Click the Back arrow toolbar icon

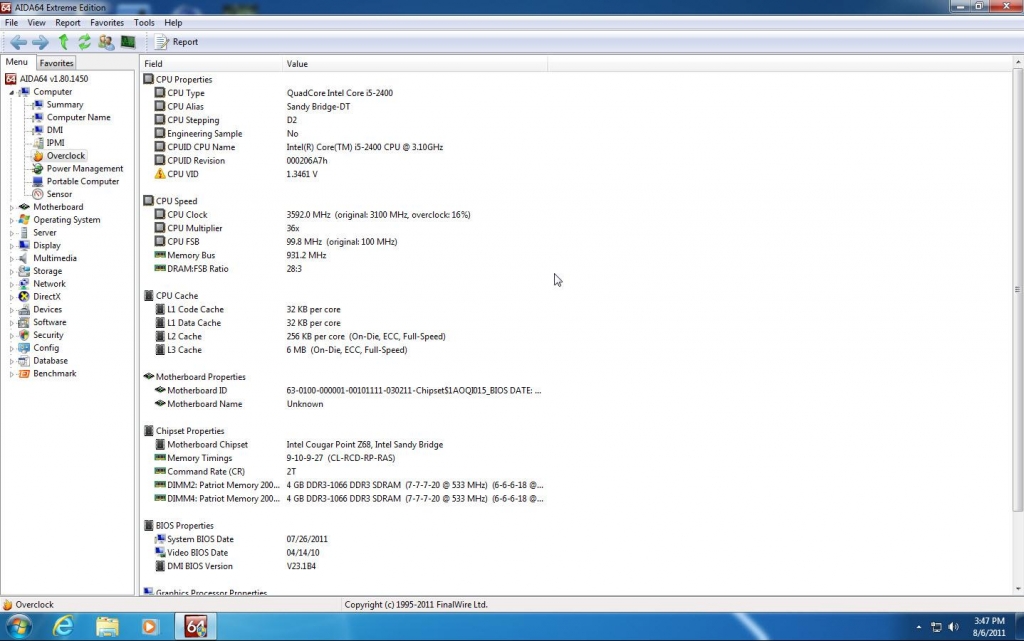click(x=18, y=42)
